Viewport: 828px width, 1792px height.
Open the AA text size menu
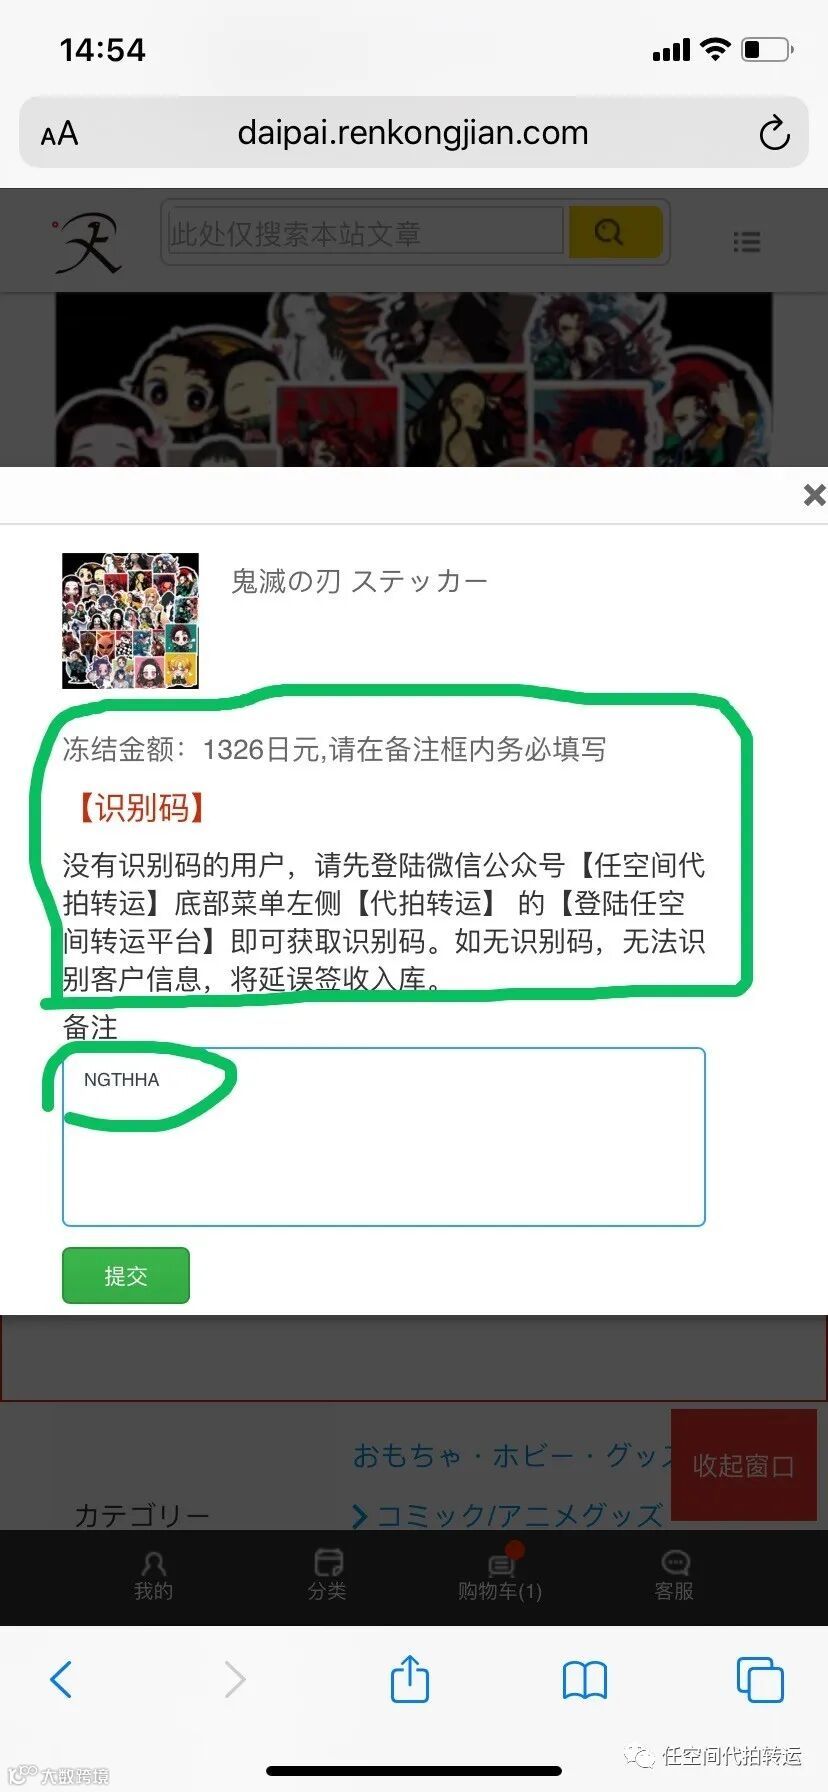(x=59, y=134)
